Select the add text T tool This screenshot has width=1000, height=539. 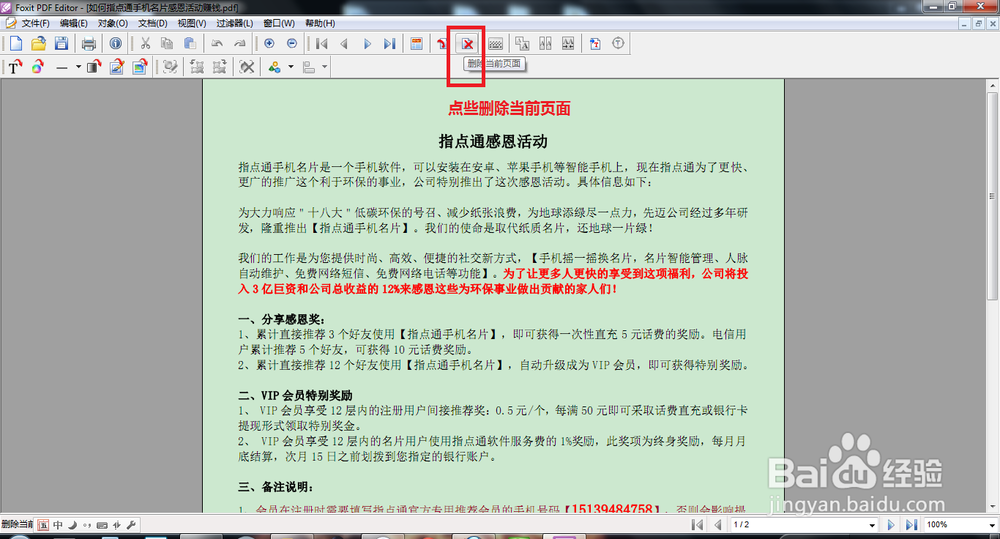pyautogui.click(x=15, y=66)
